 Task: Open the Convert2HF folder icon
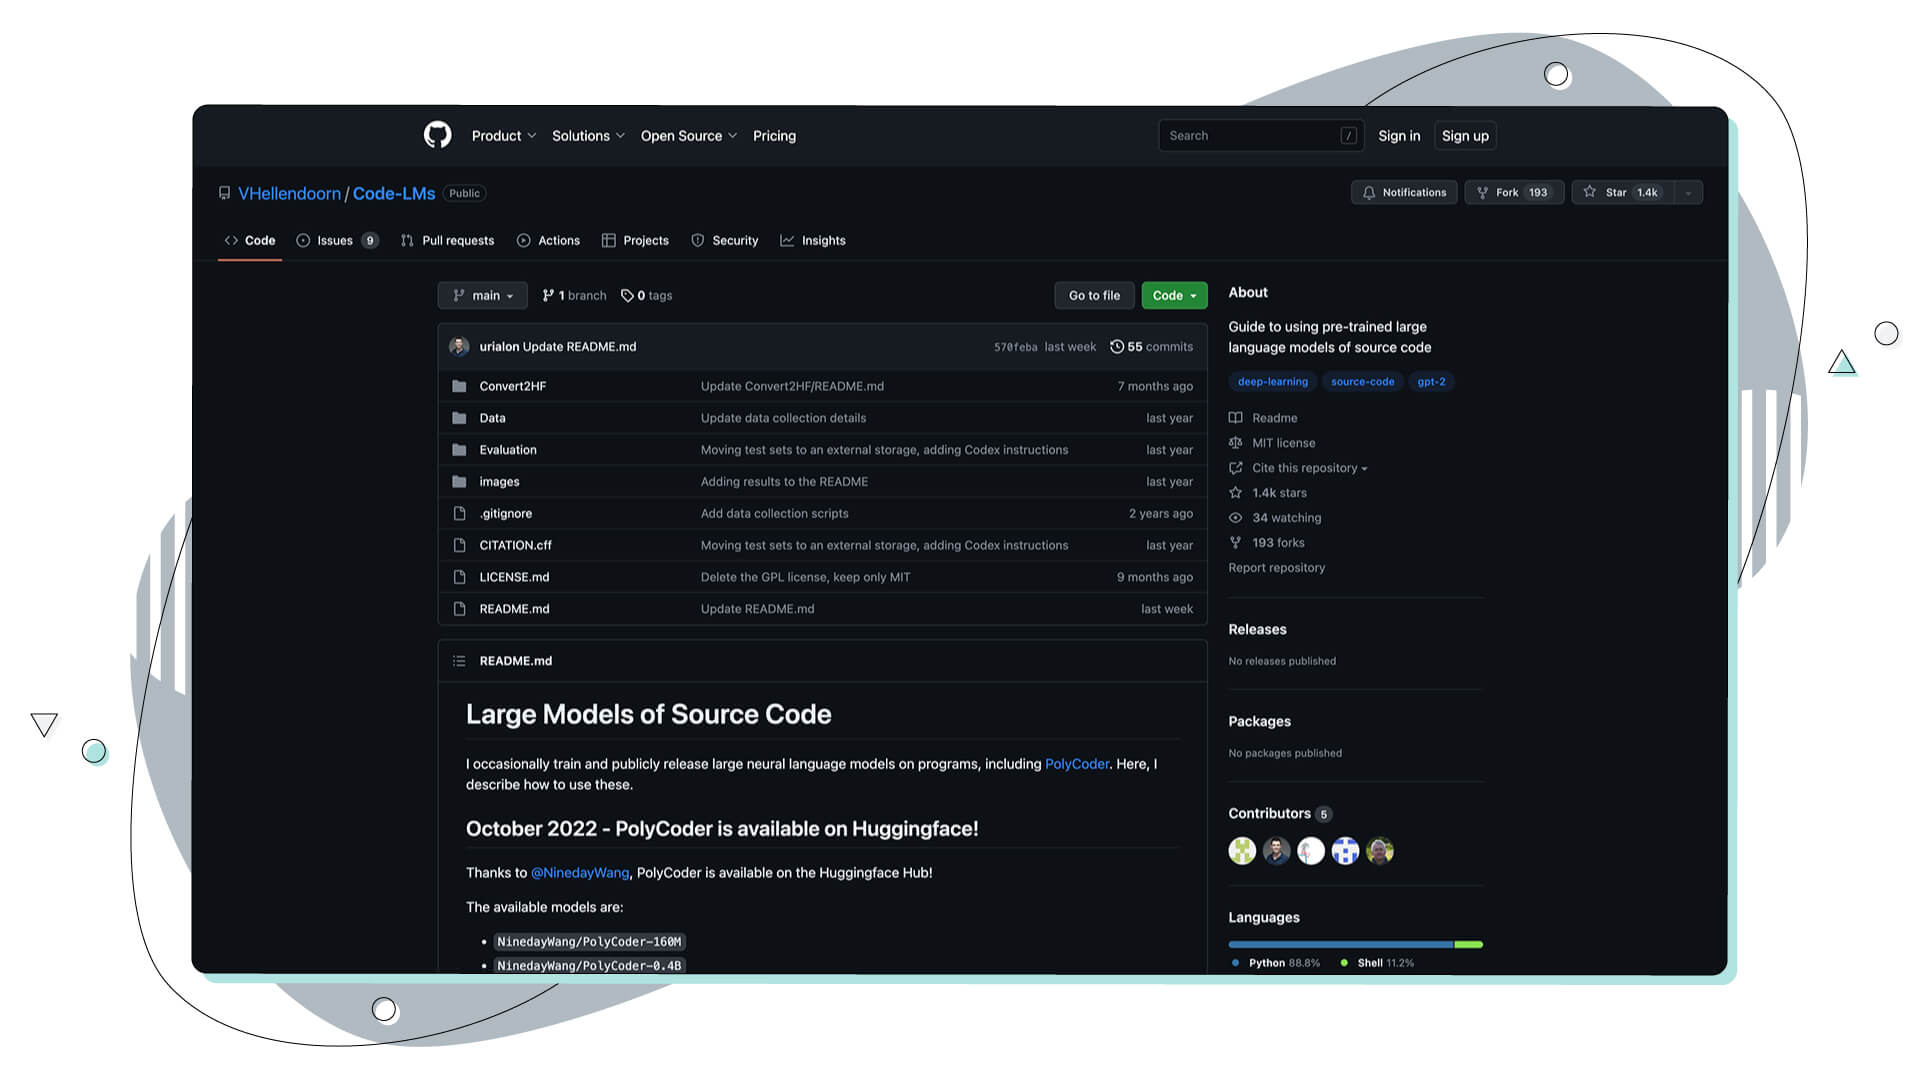460,385
